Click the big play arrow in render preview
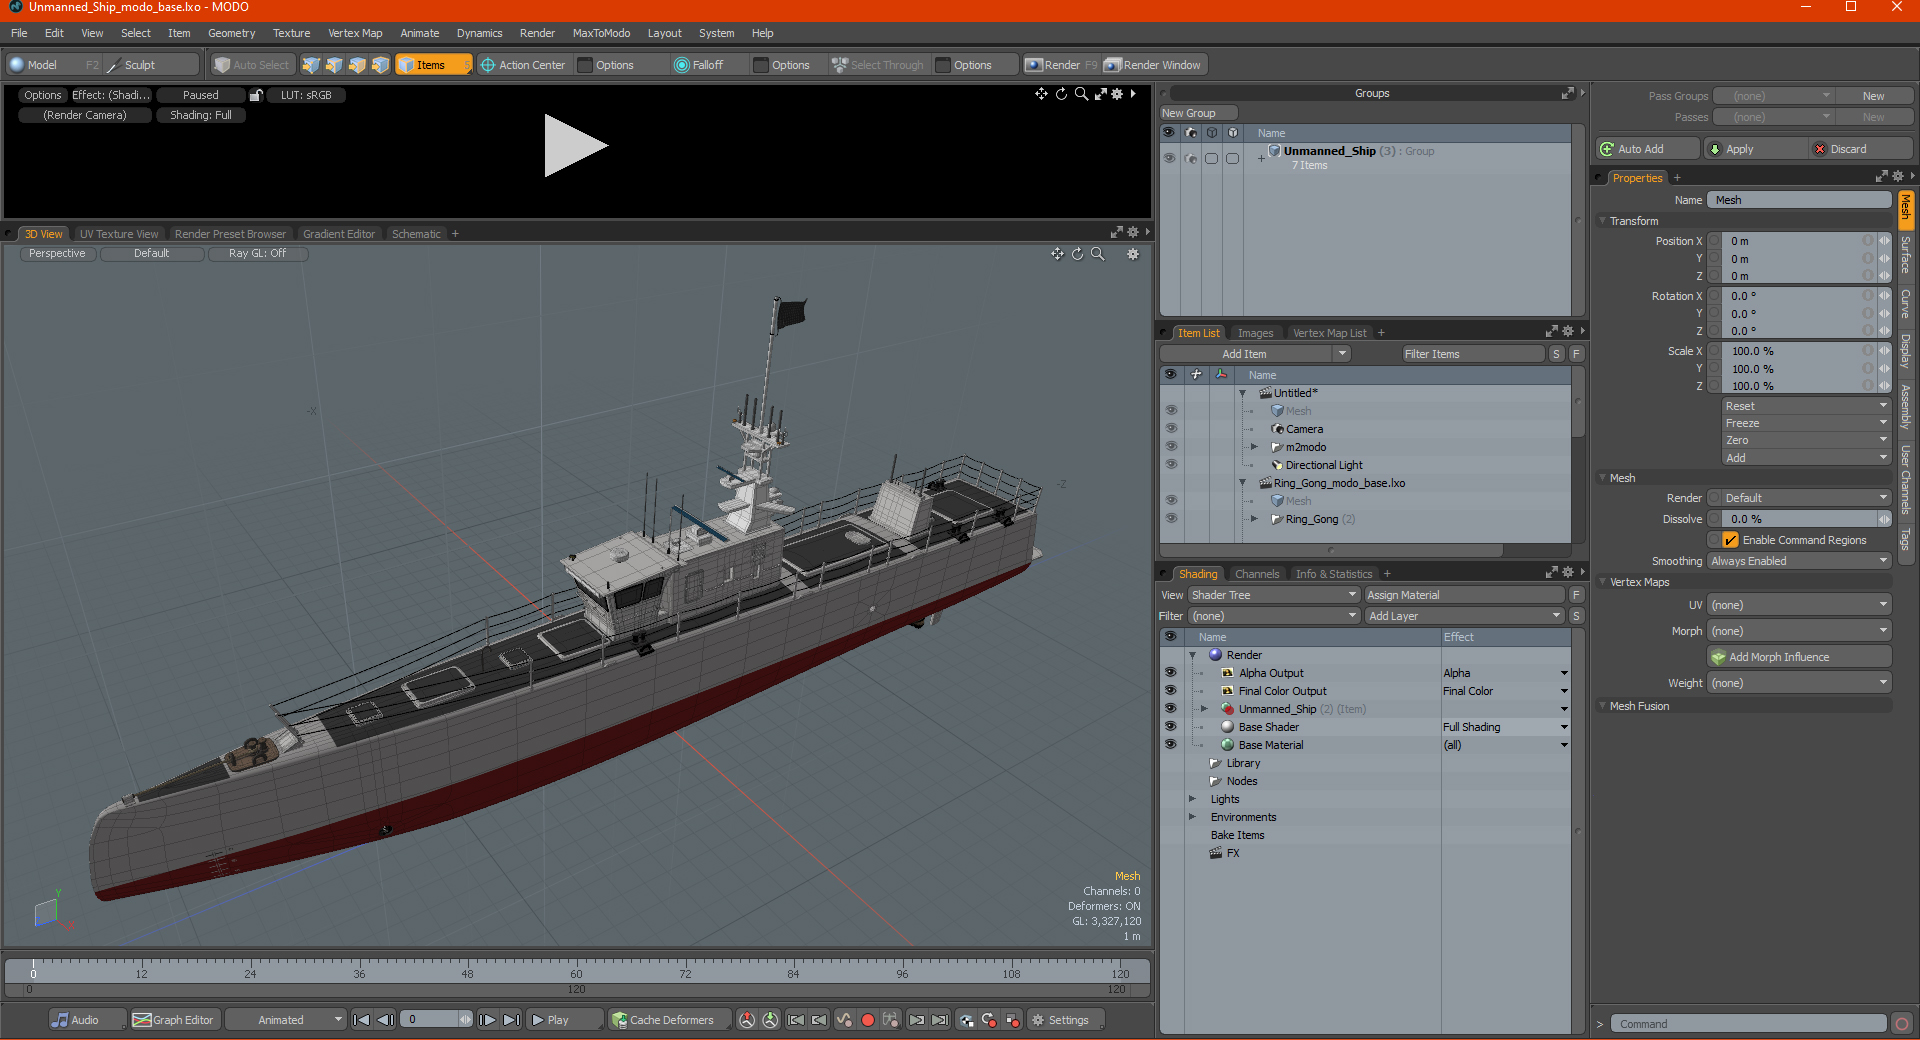The image size is (1920, 1040). coord(575,146)
